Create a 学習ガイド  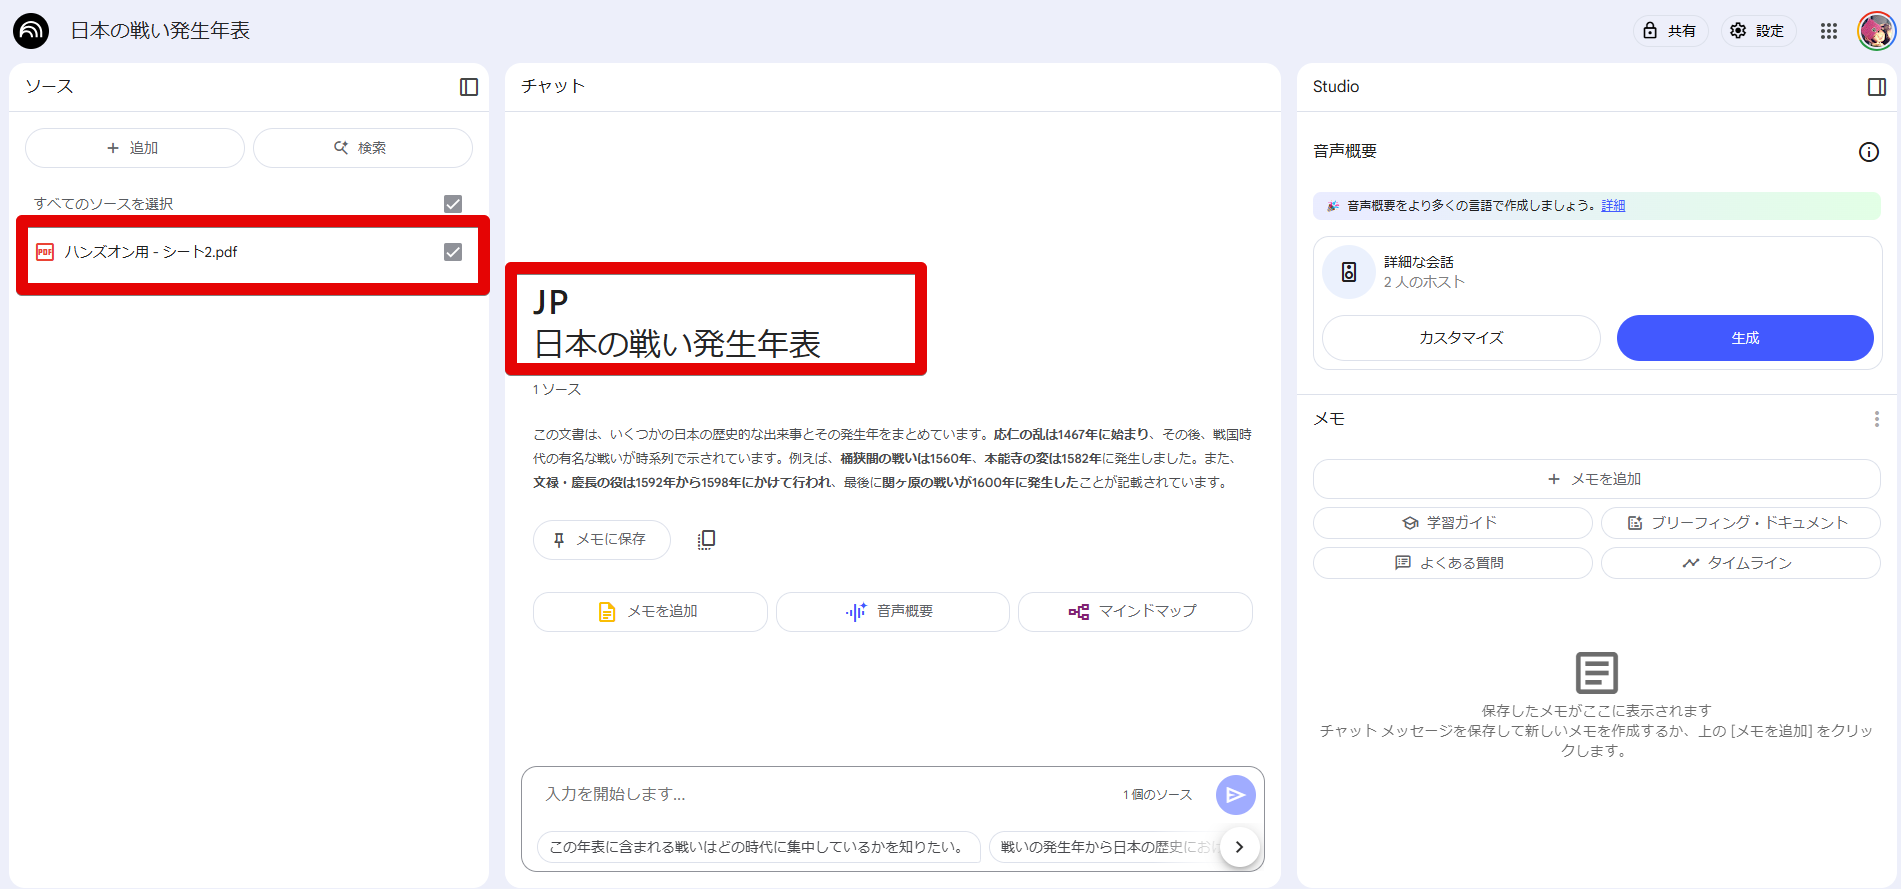coord(1452,523)
